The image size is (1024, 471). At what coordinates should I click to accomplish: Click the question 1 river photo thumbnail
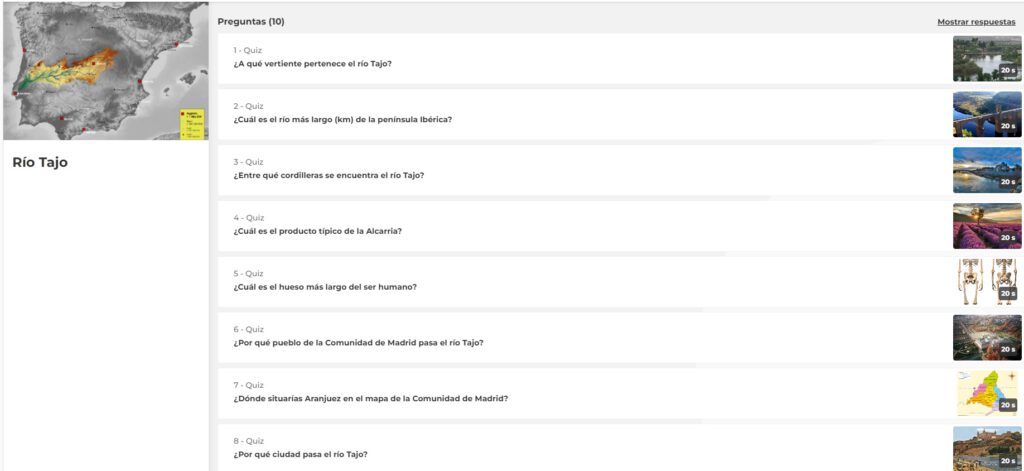pos(986,59)
